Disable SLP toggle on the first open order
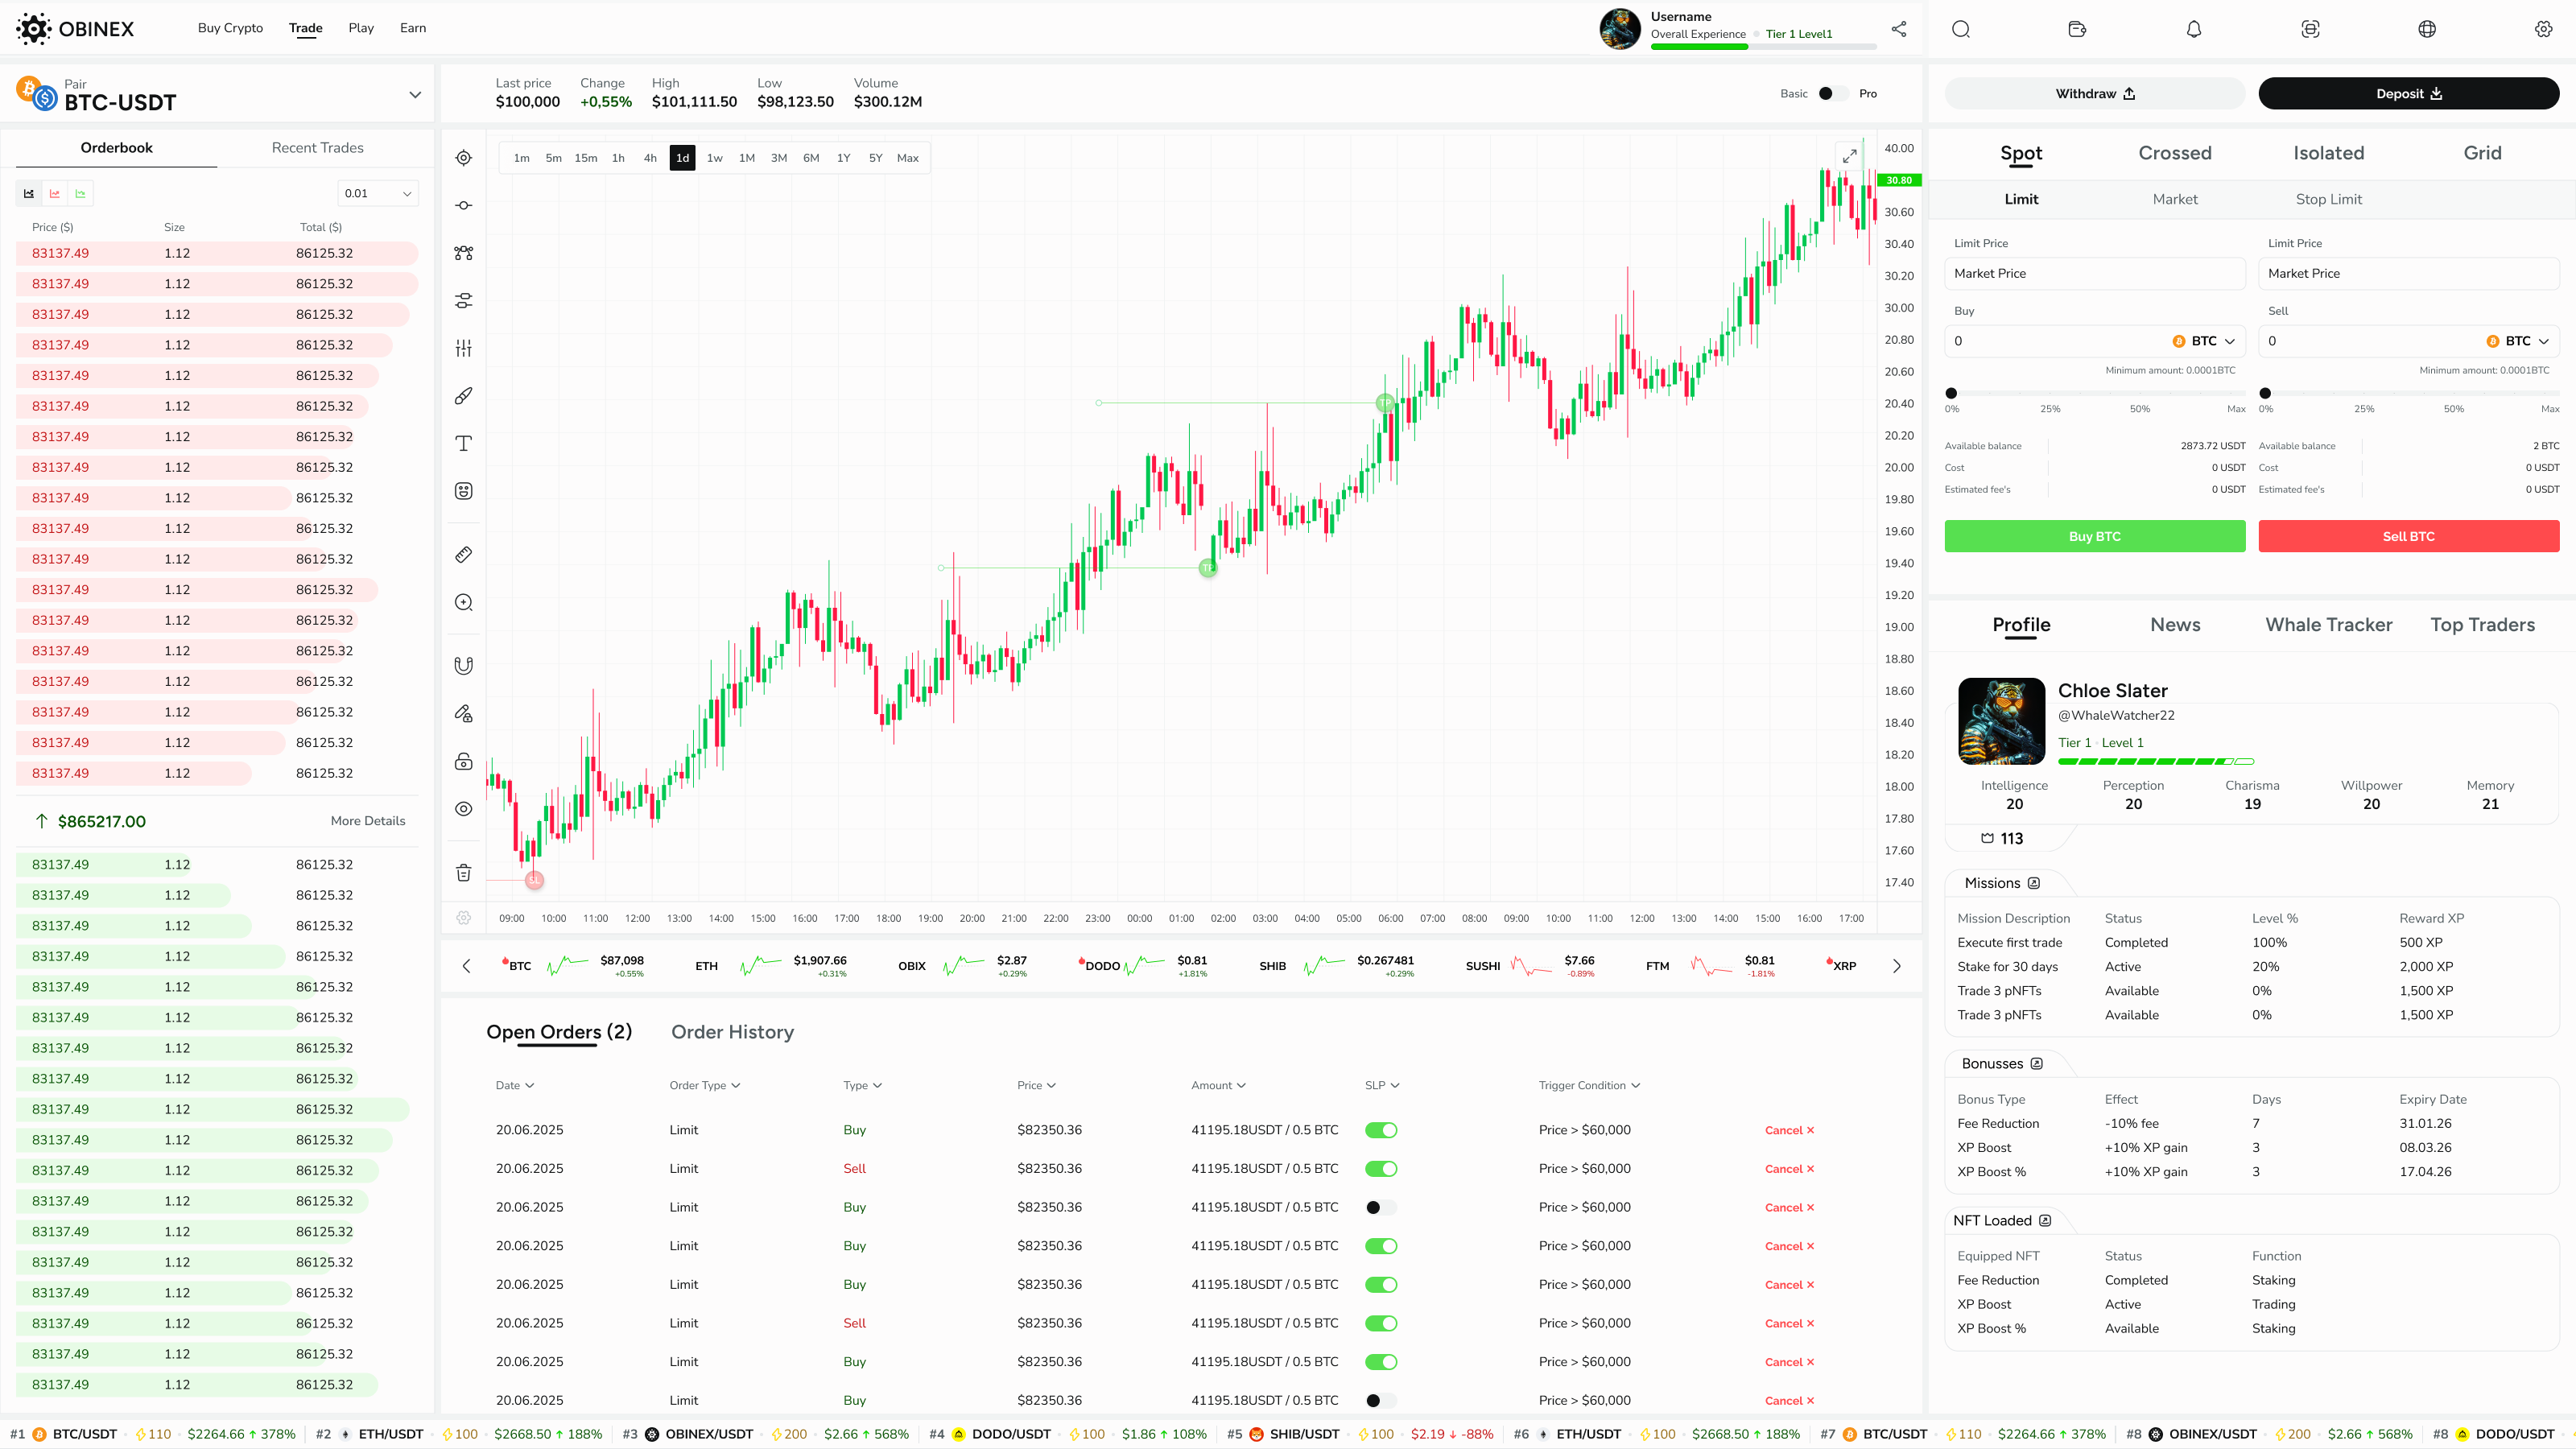Screen dimensions: 2576x1449 tap(1382, 1129)
